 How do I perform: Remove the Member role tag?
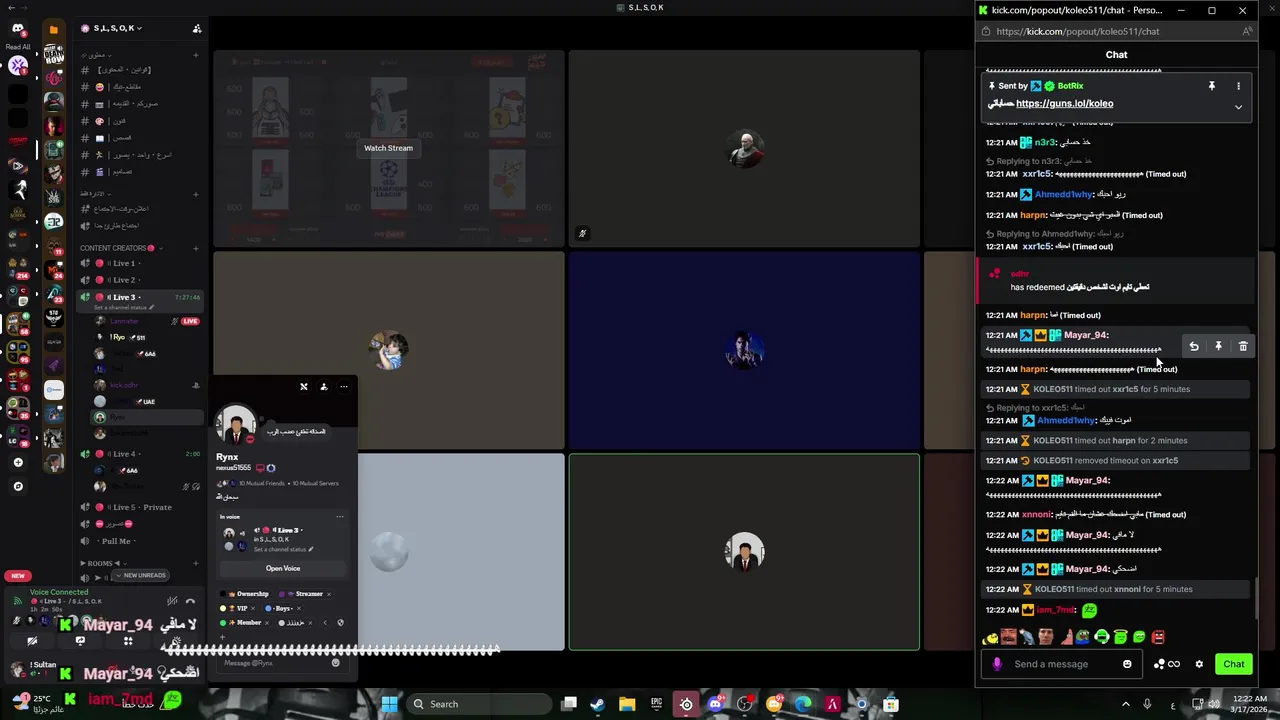[269, 622]
